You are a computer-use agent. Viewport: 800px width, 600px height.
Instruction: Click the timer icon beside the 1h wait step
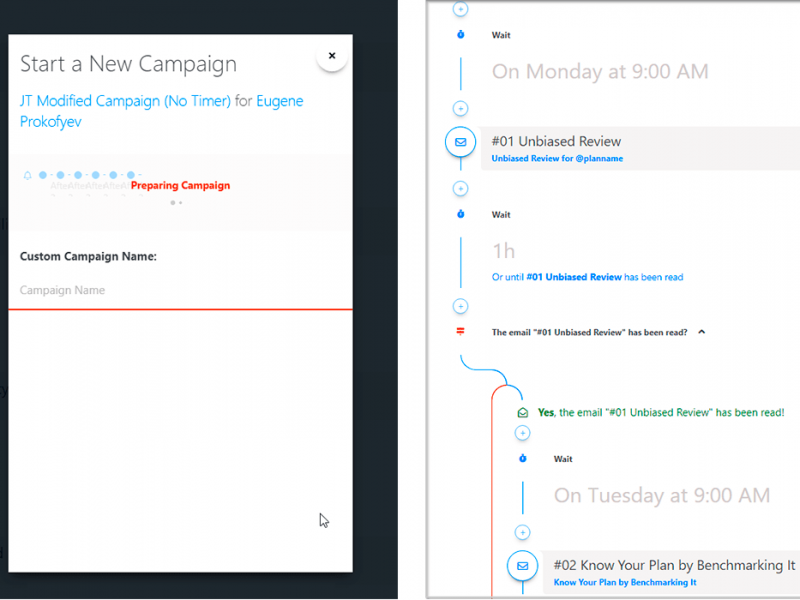pos(460,214)
